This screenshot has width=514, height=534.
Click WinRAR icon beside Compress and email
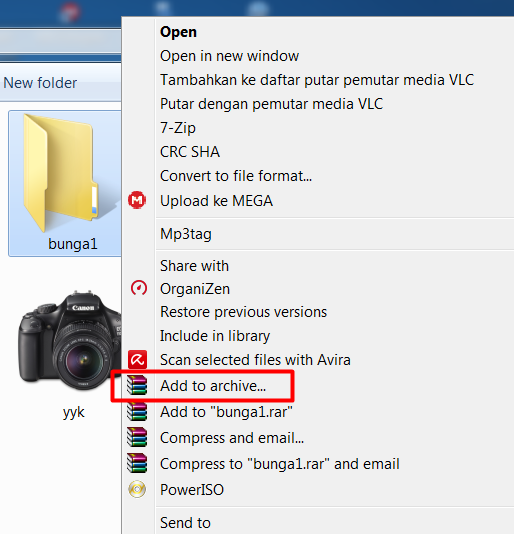point(137,438)
